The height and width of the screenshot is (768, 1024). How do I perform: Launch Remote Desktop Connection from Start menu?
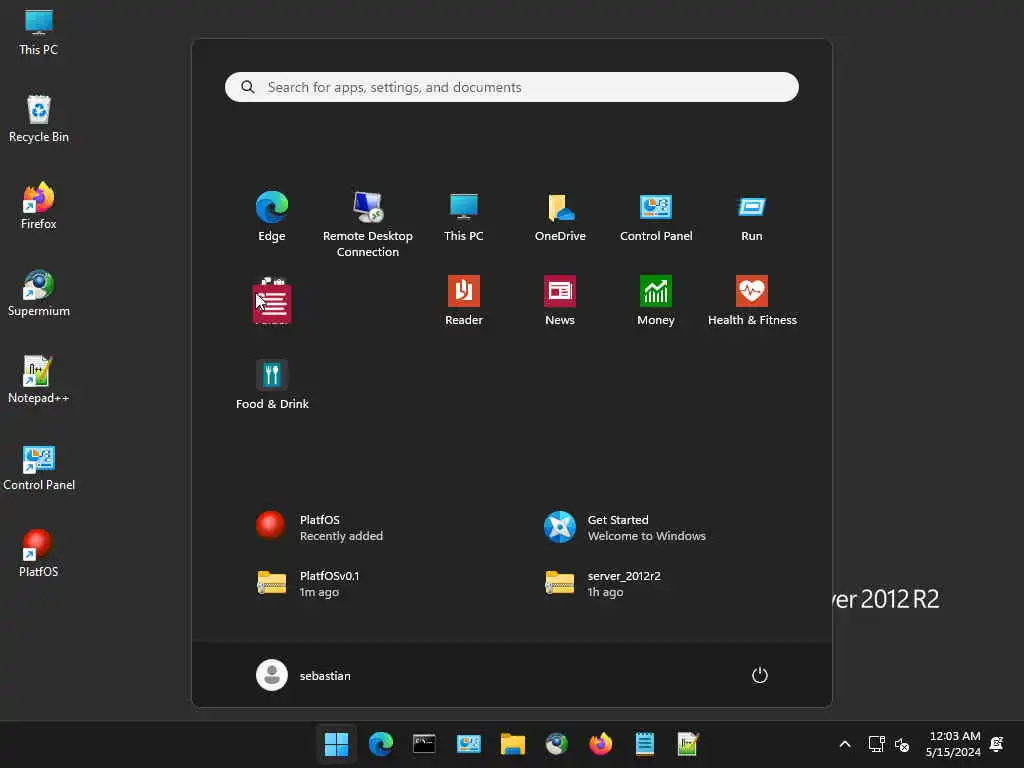[x=368, y=225]
